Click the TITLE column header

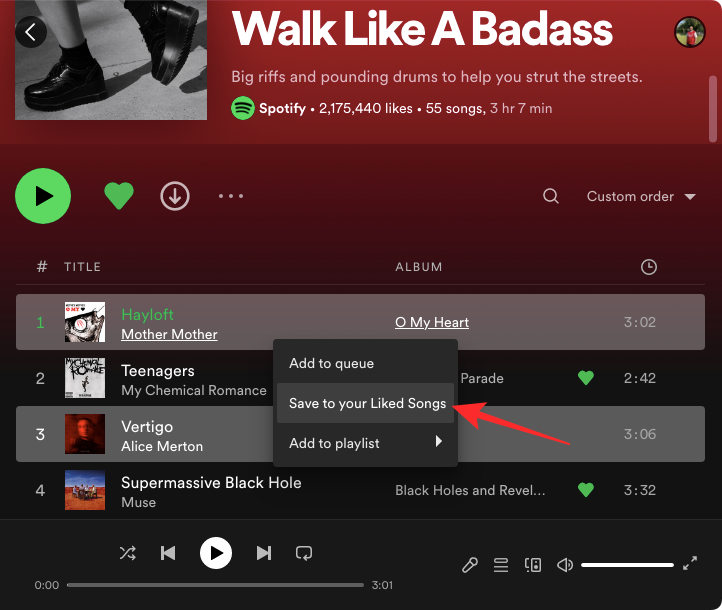coord(82,267)
